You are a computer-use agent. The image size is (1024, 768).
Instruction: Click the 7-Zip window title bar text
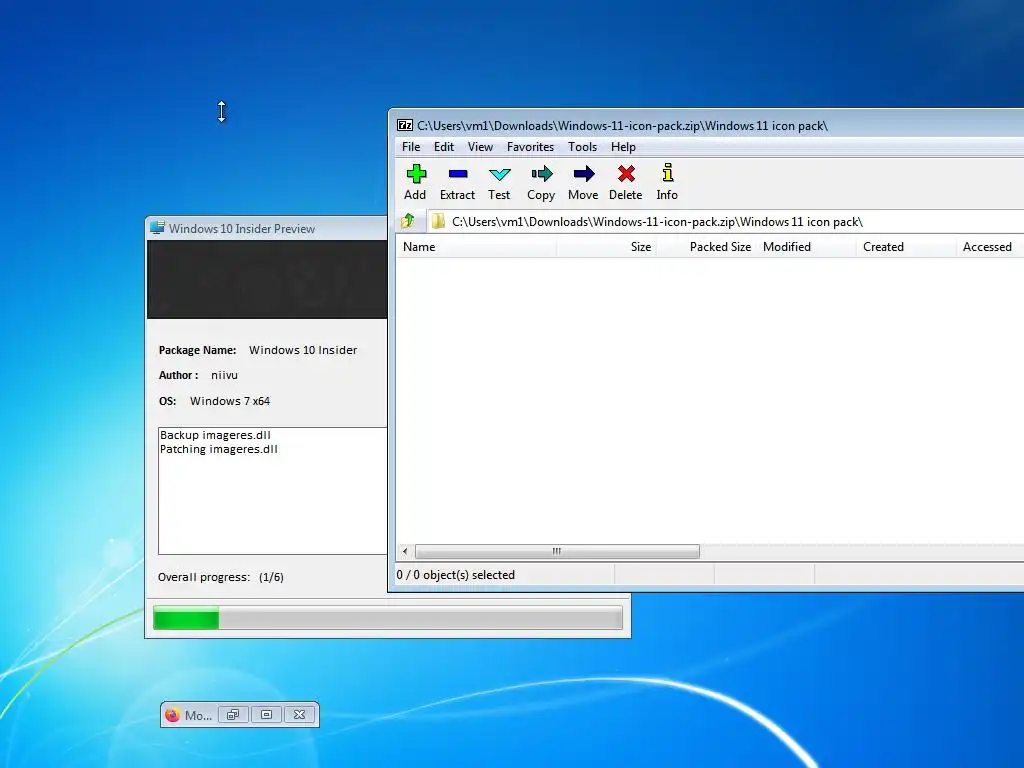point(622,125)
